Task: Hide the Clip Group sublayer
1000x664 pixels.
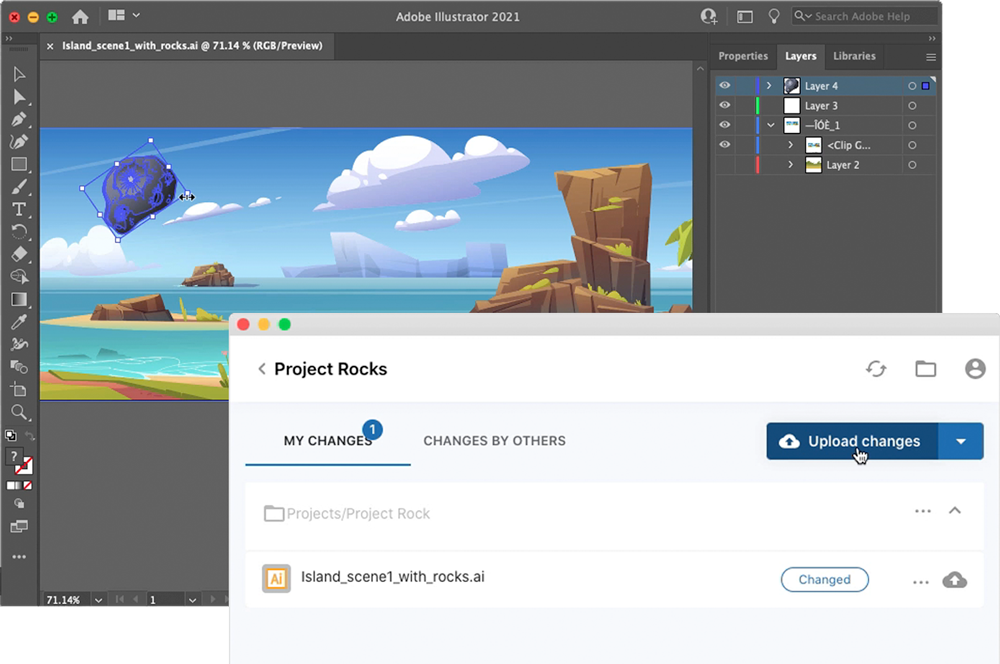Action: tap(725, 145)
